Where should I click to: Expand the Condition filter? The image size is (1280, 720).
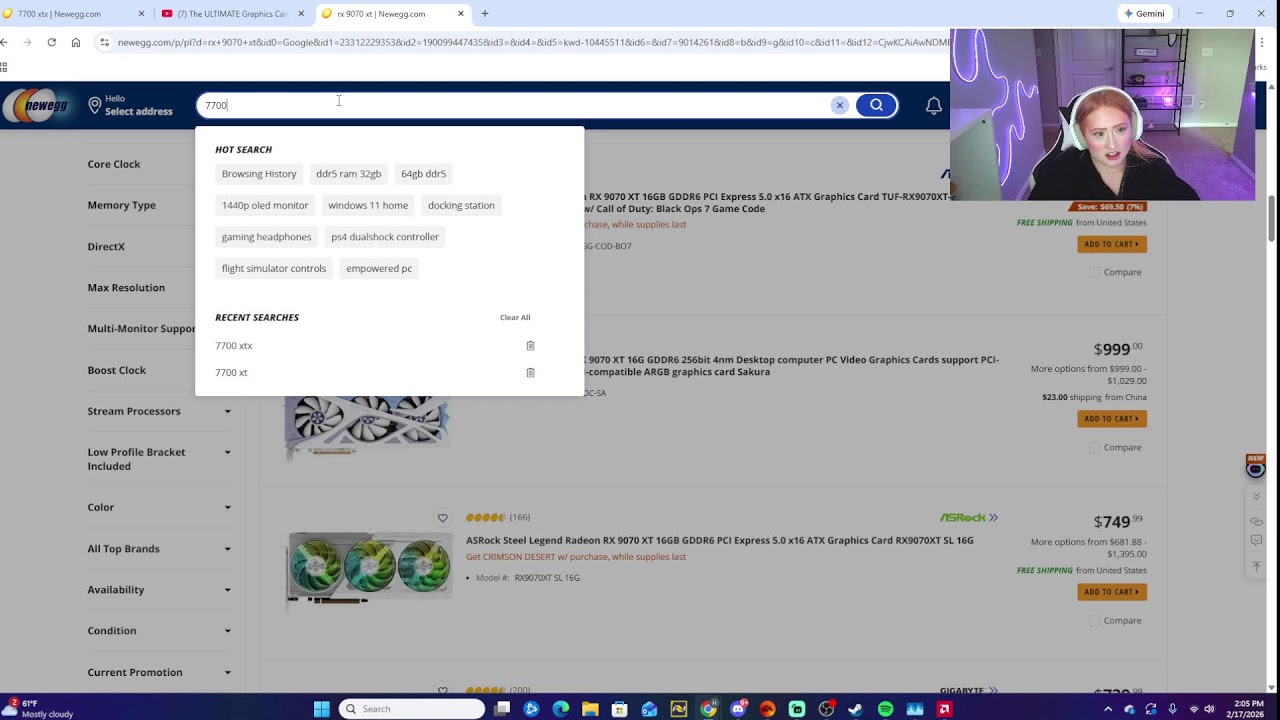(x=159, y=631)
